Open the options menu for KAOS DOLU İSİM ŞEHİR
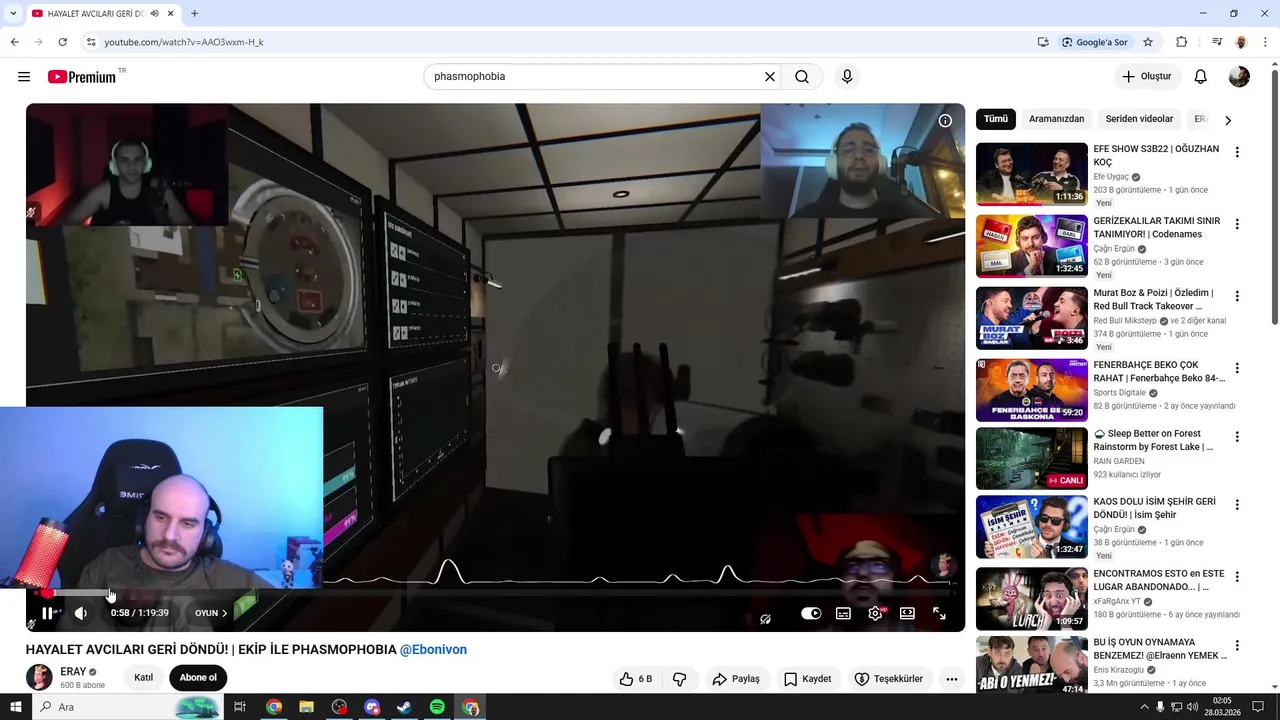Screen dimensions: 1280x720 [1237, 505]
